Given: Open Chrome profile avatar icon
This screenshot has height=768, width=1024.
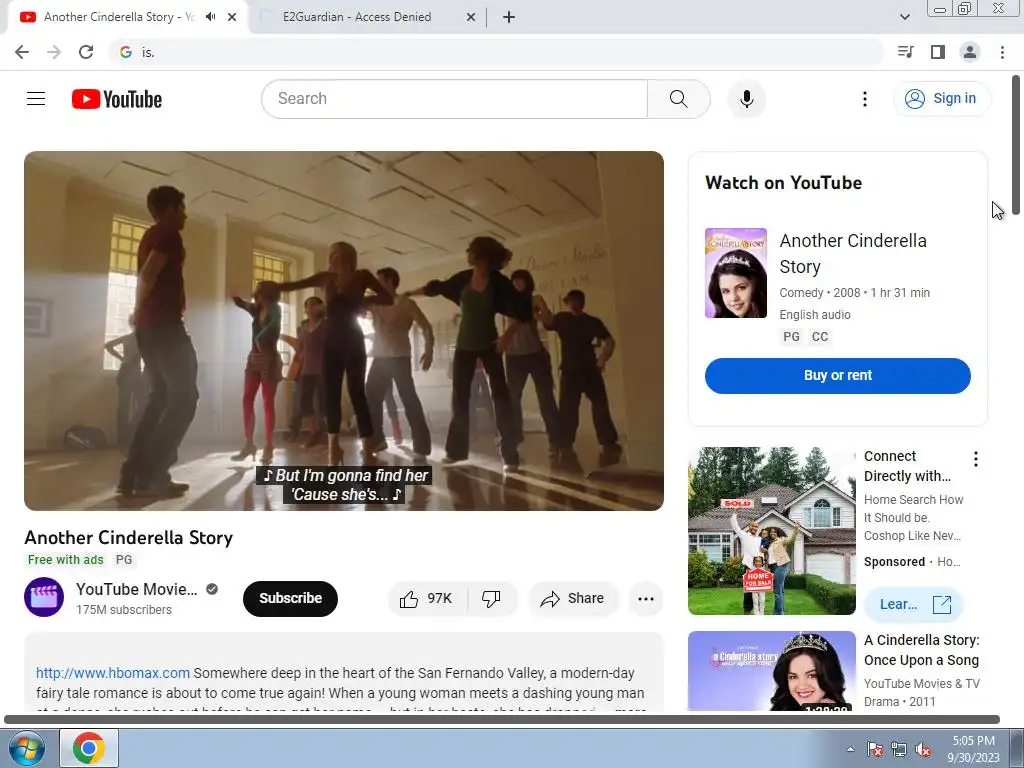Looking at the screenshot, I should 970,52.
